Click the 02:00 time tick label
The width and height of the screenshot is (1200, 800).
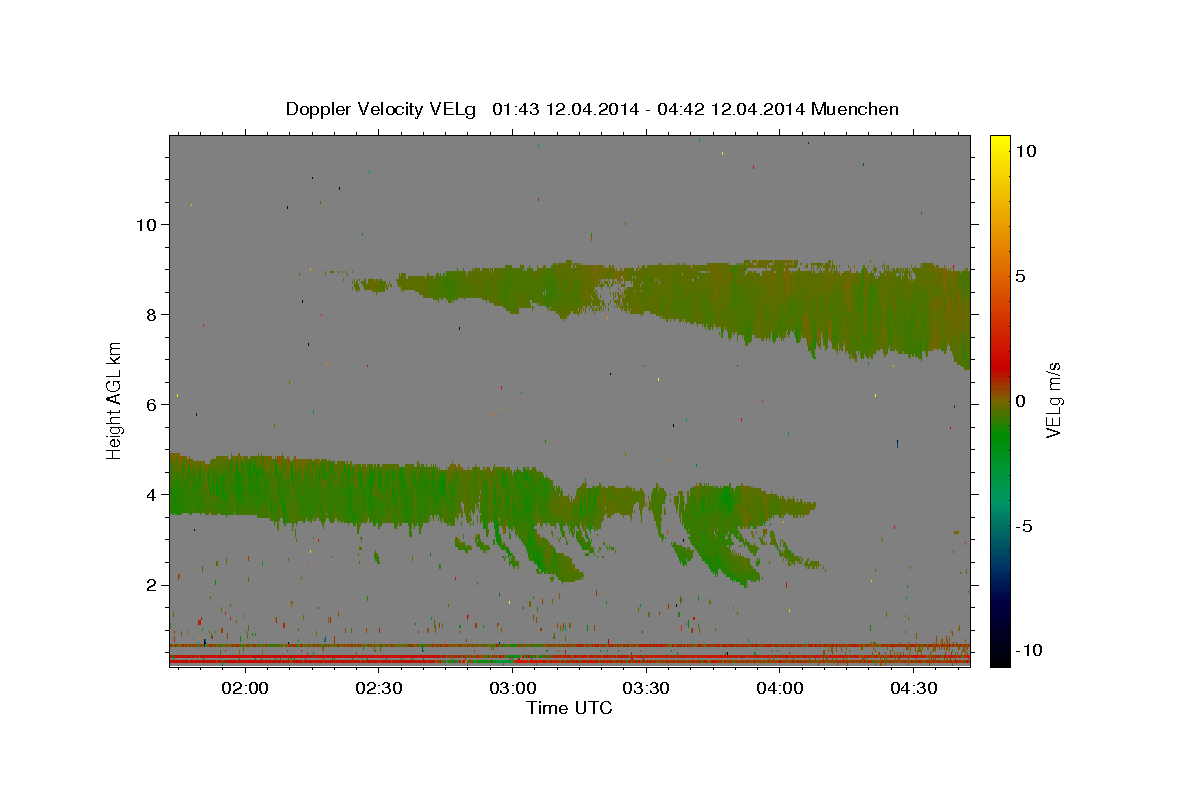point(244,689)
